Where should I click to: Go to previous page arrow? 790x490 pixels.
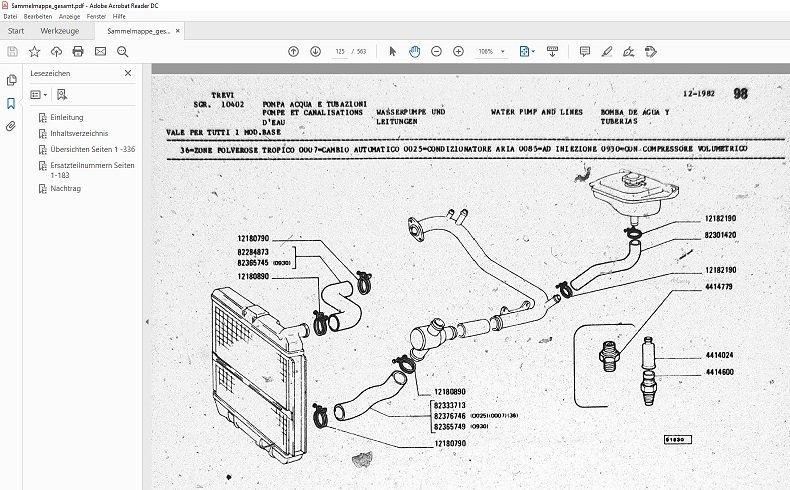pos(293,51)
